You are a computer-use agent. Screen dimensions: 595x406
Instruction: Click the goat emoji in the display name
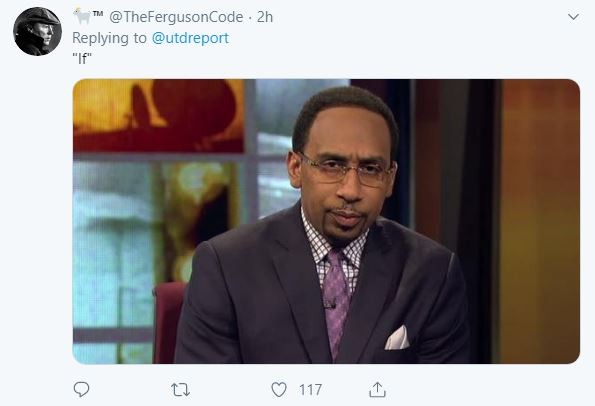pyautogui.click(x=82, y=17)
